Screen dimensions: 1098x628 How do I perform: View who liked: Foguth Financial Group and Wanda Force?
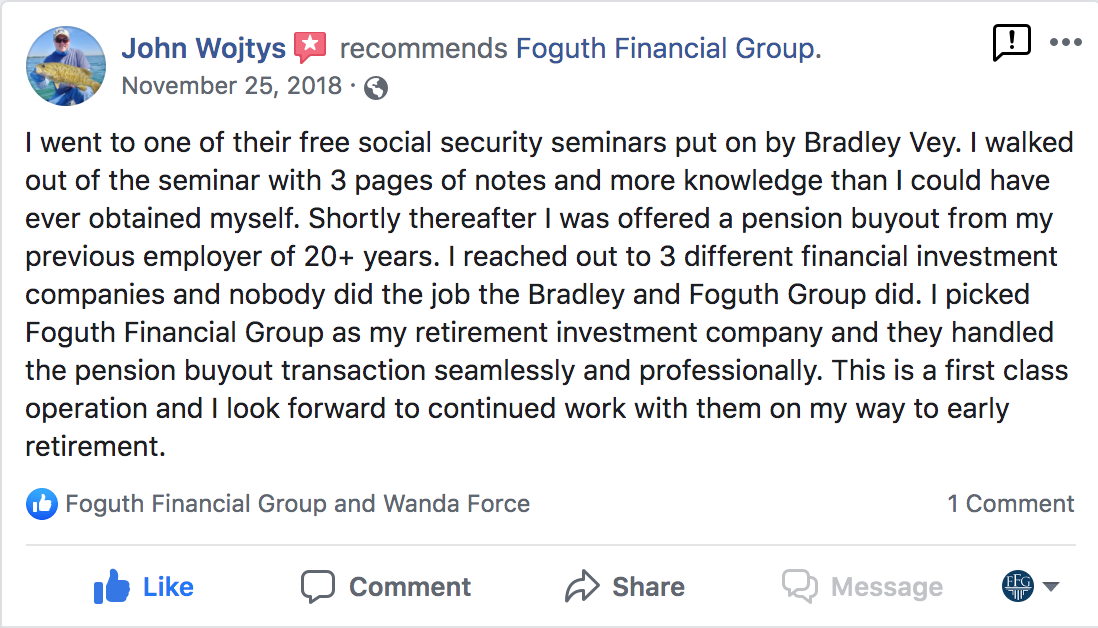click(x=297, y=504)
